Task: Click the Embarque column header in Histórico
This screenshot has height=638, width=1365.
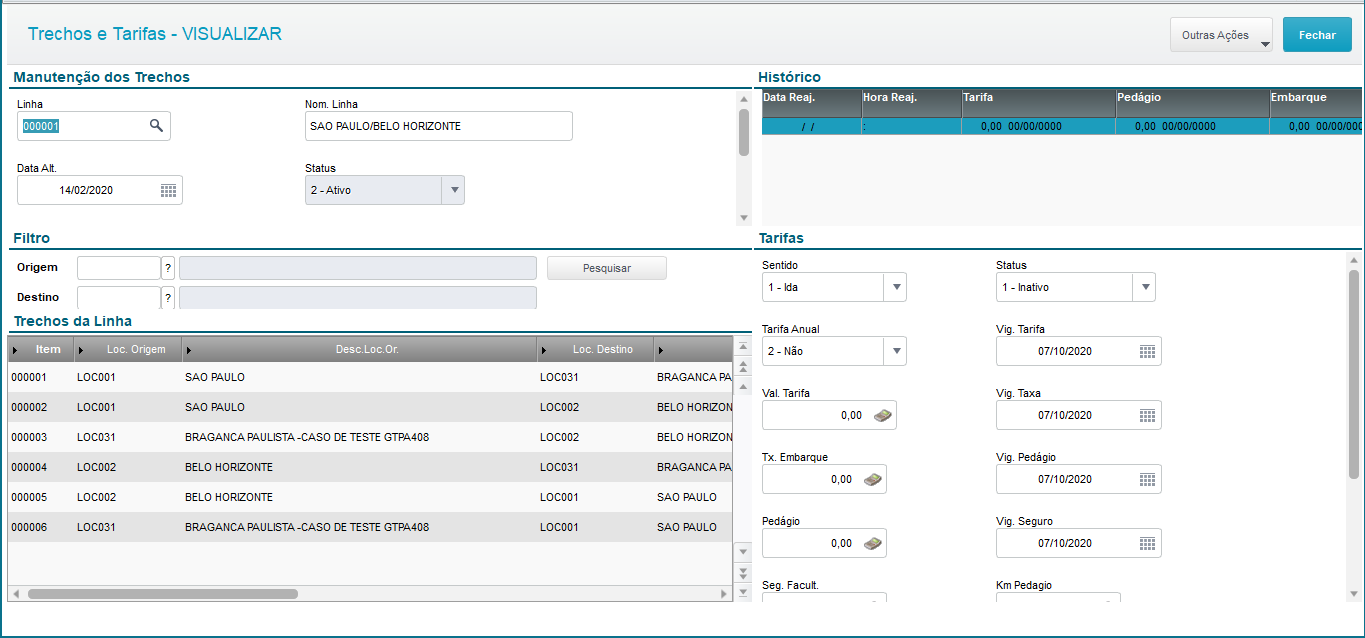Action: pos(1315,103)
